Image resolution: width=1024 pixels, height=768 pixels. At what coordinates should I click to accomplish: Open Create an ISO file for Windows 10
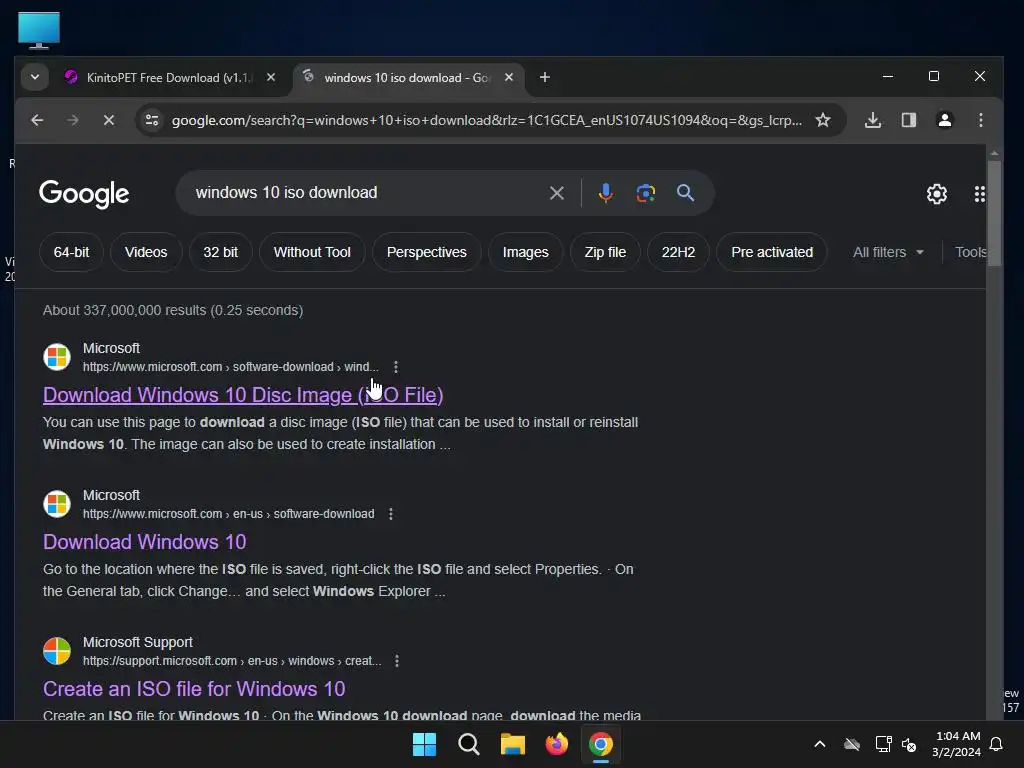pyautogui.click(x=194, y=689)
